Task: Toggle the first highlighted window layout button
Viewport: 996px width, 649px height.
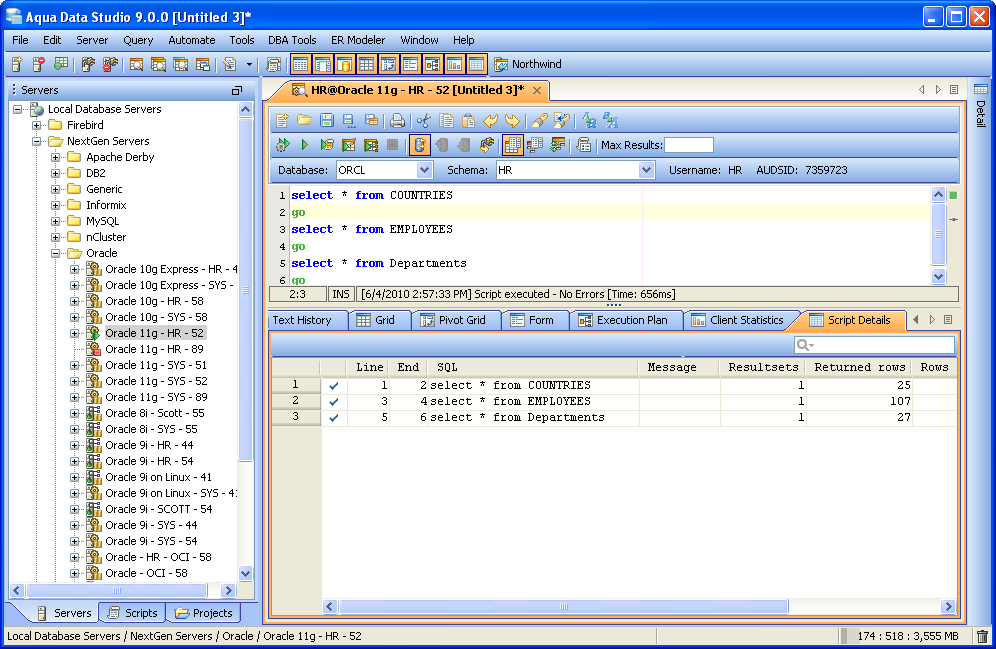Action: click(x=300, y=64)
